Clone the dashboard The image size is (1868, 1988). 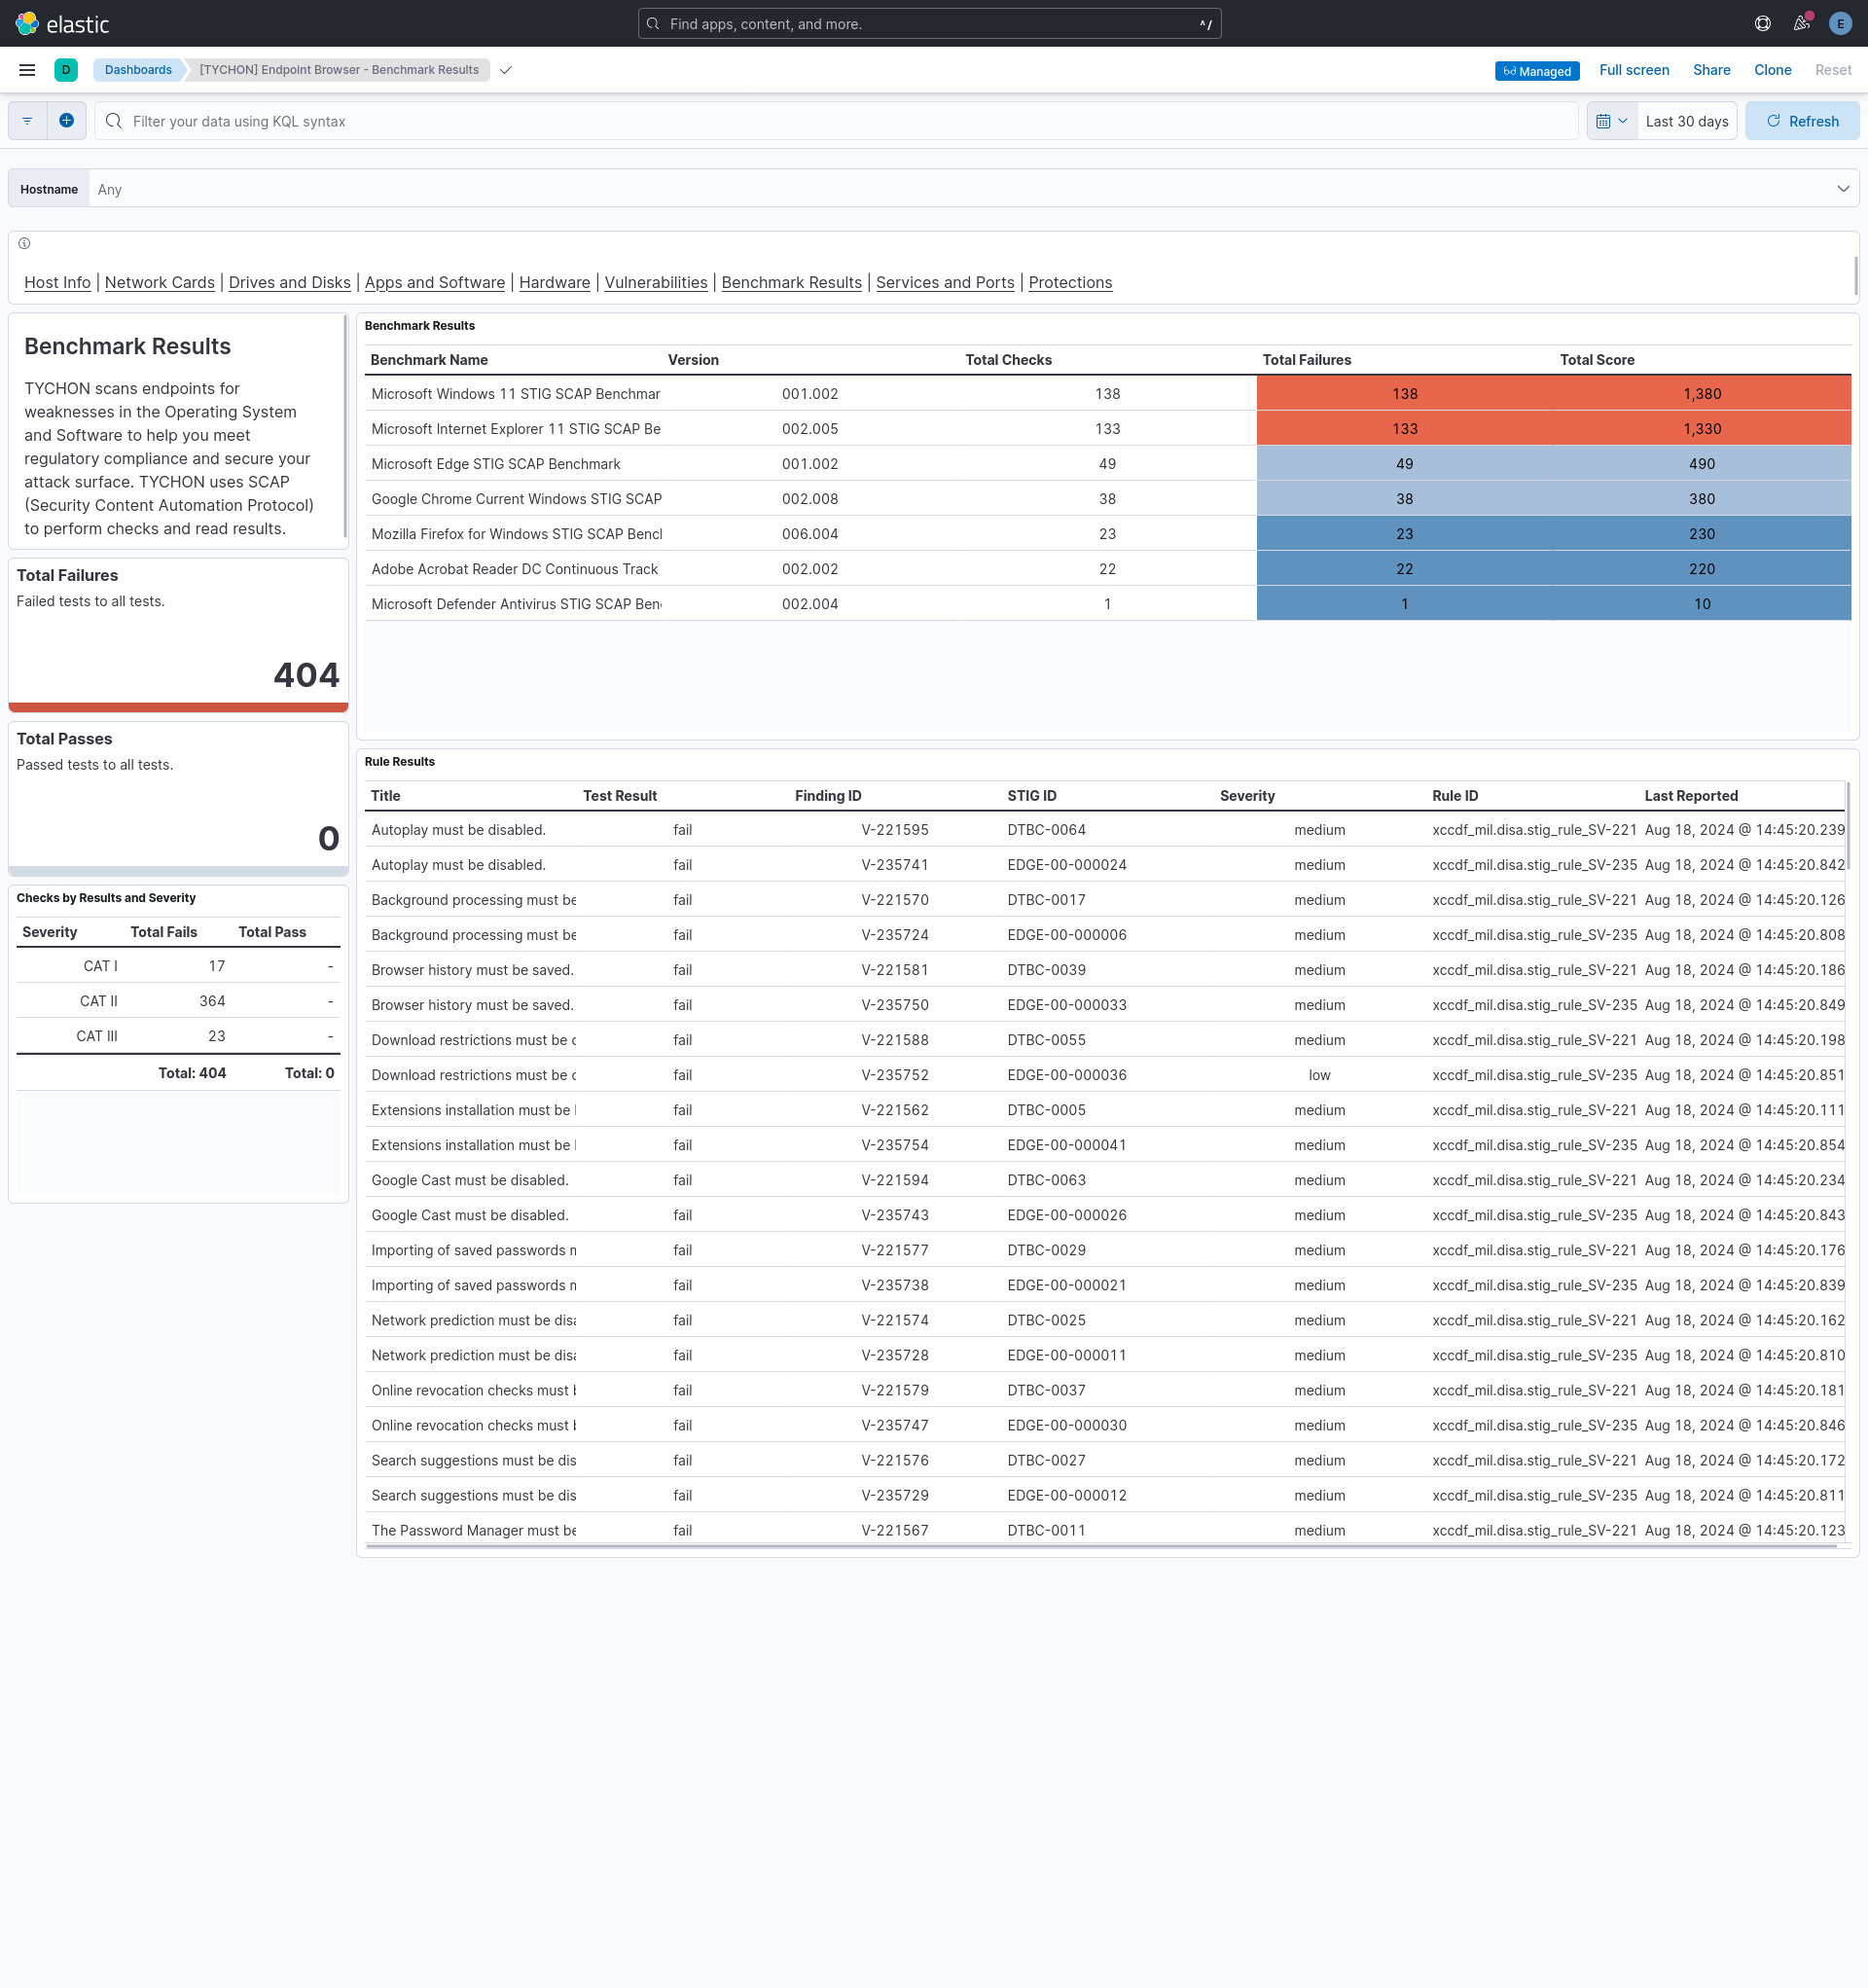pos(1772,70)
